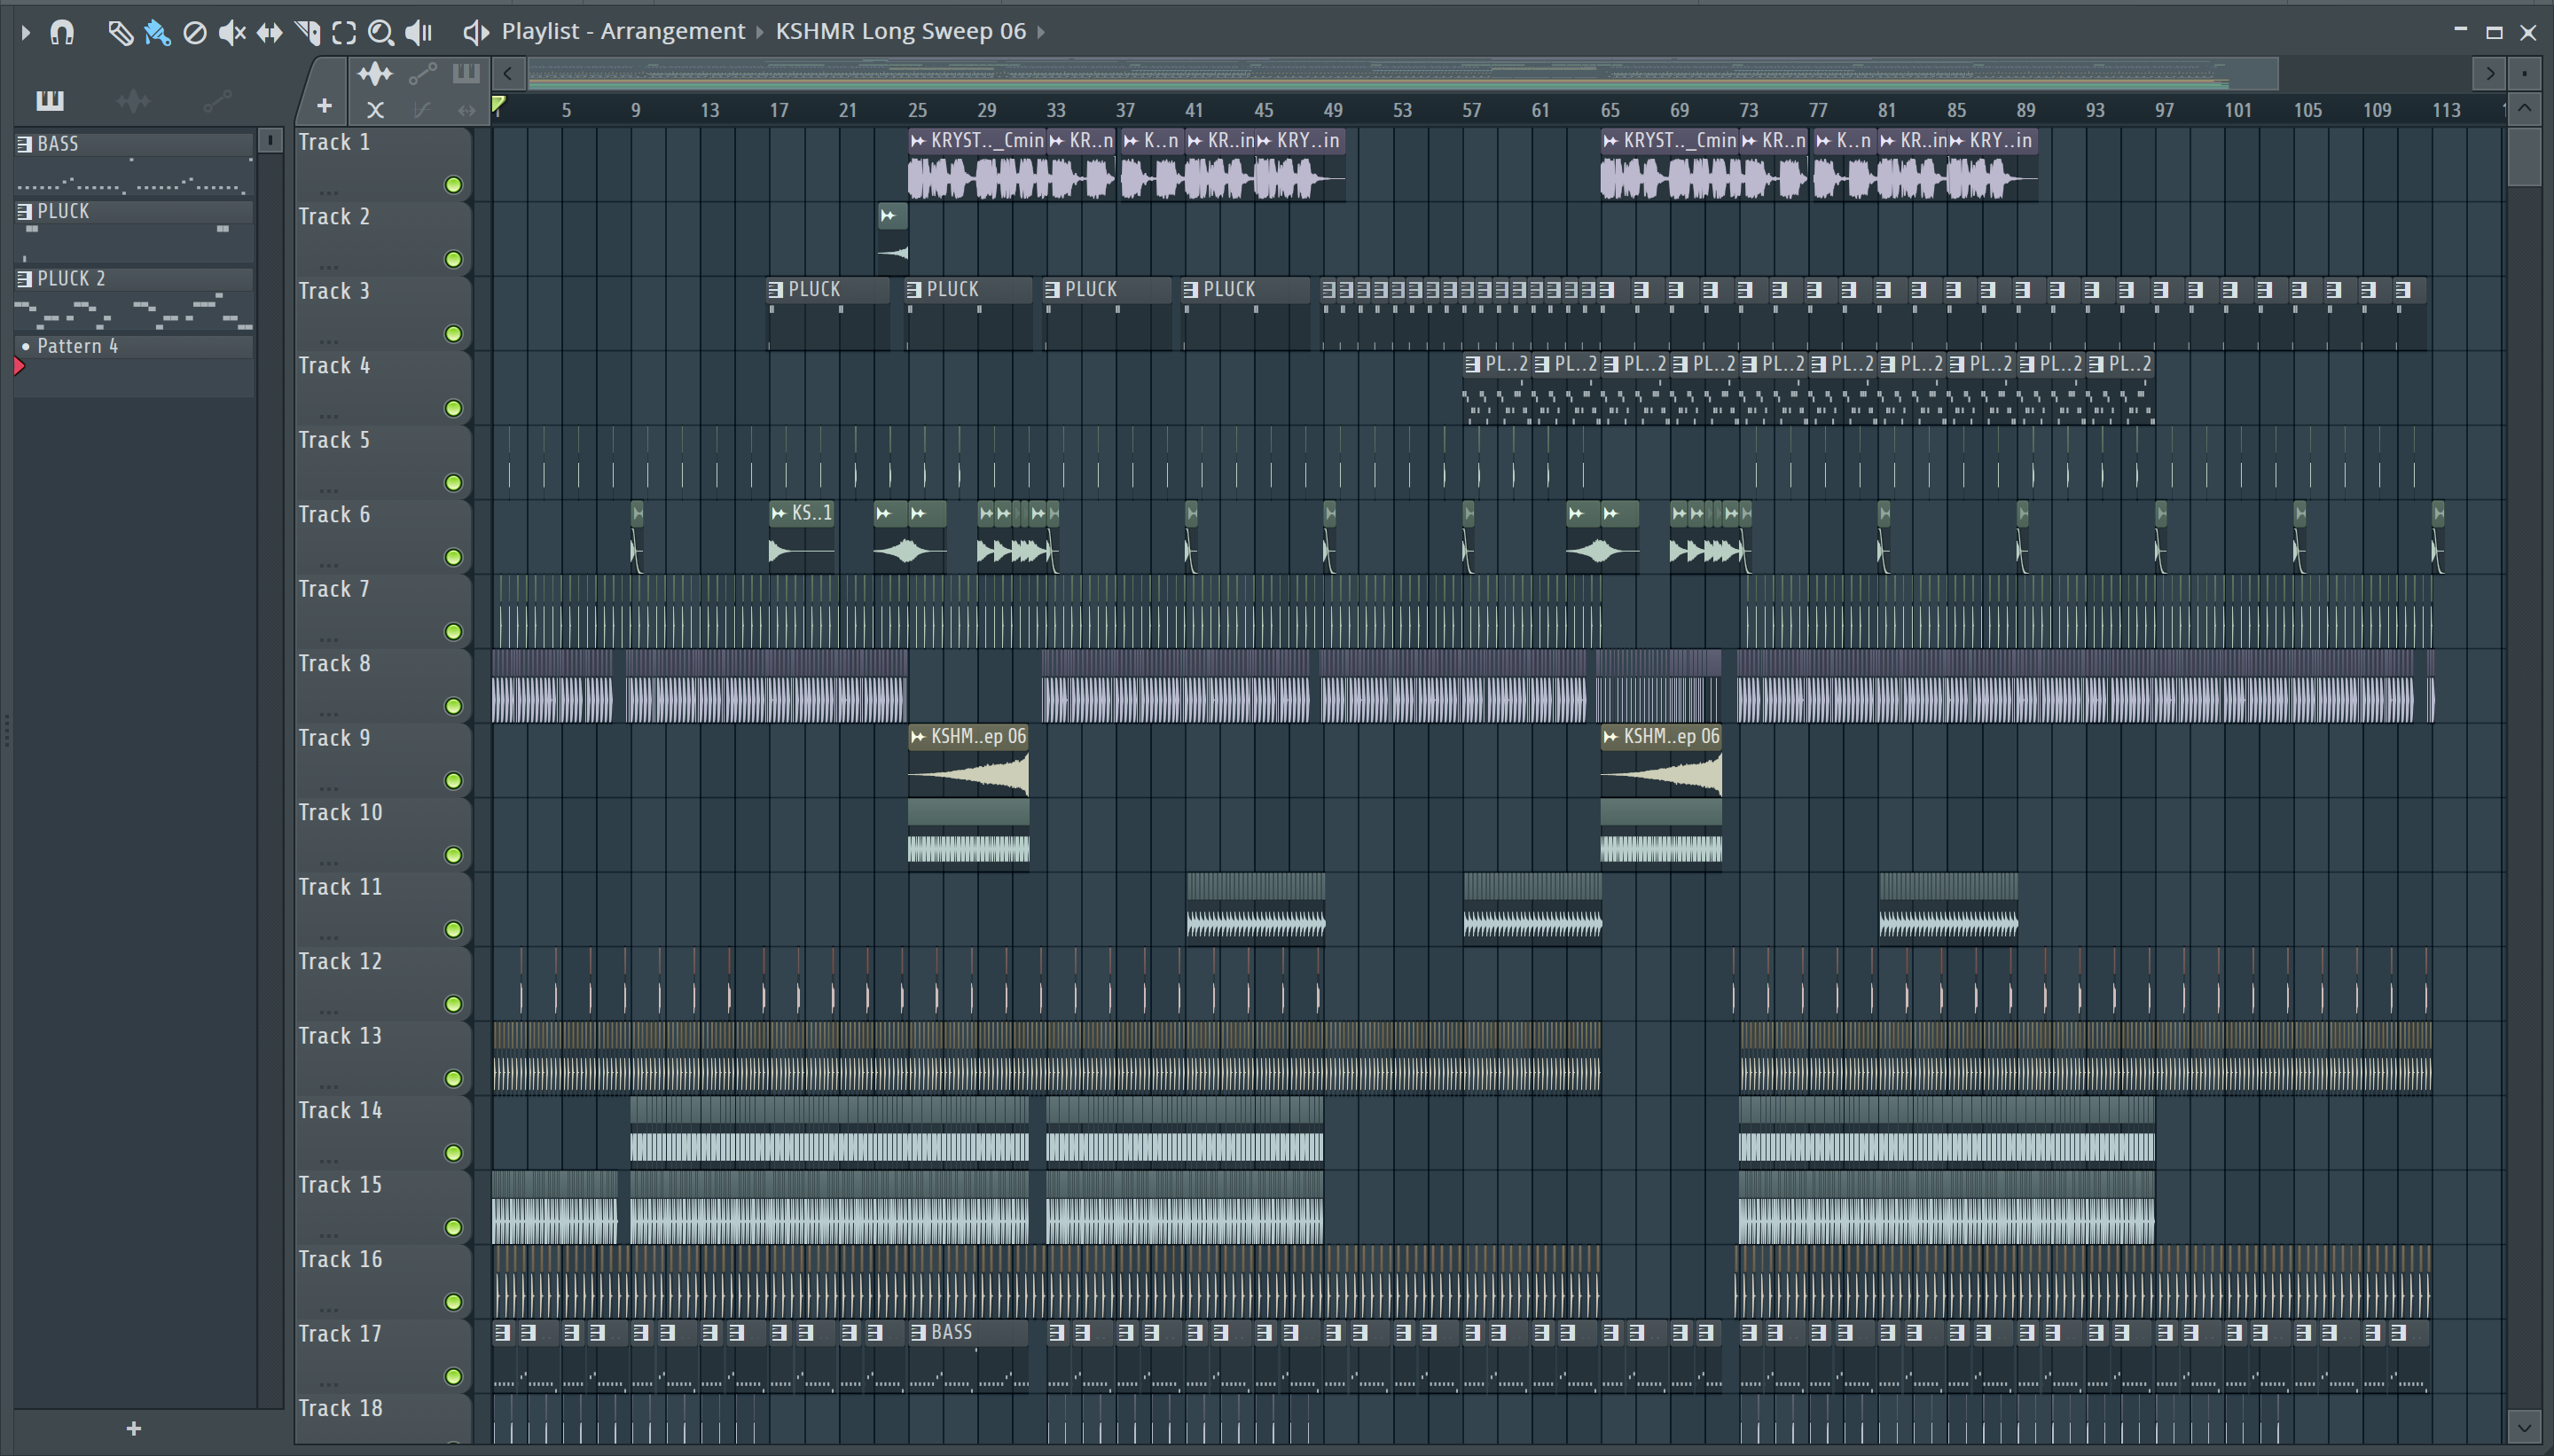Mute Track 17 with its green light
The image size is (2554, 1456).
453,1377
